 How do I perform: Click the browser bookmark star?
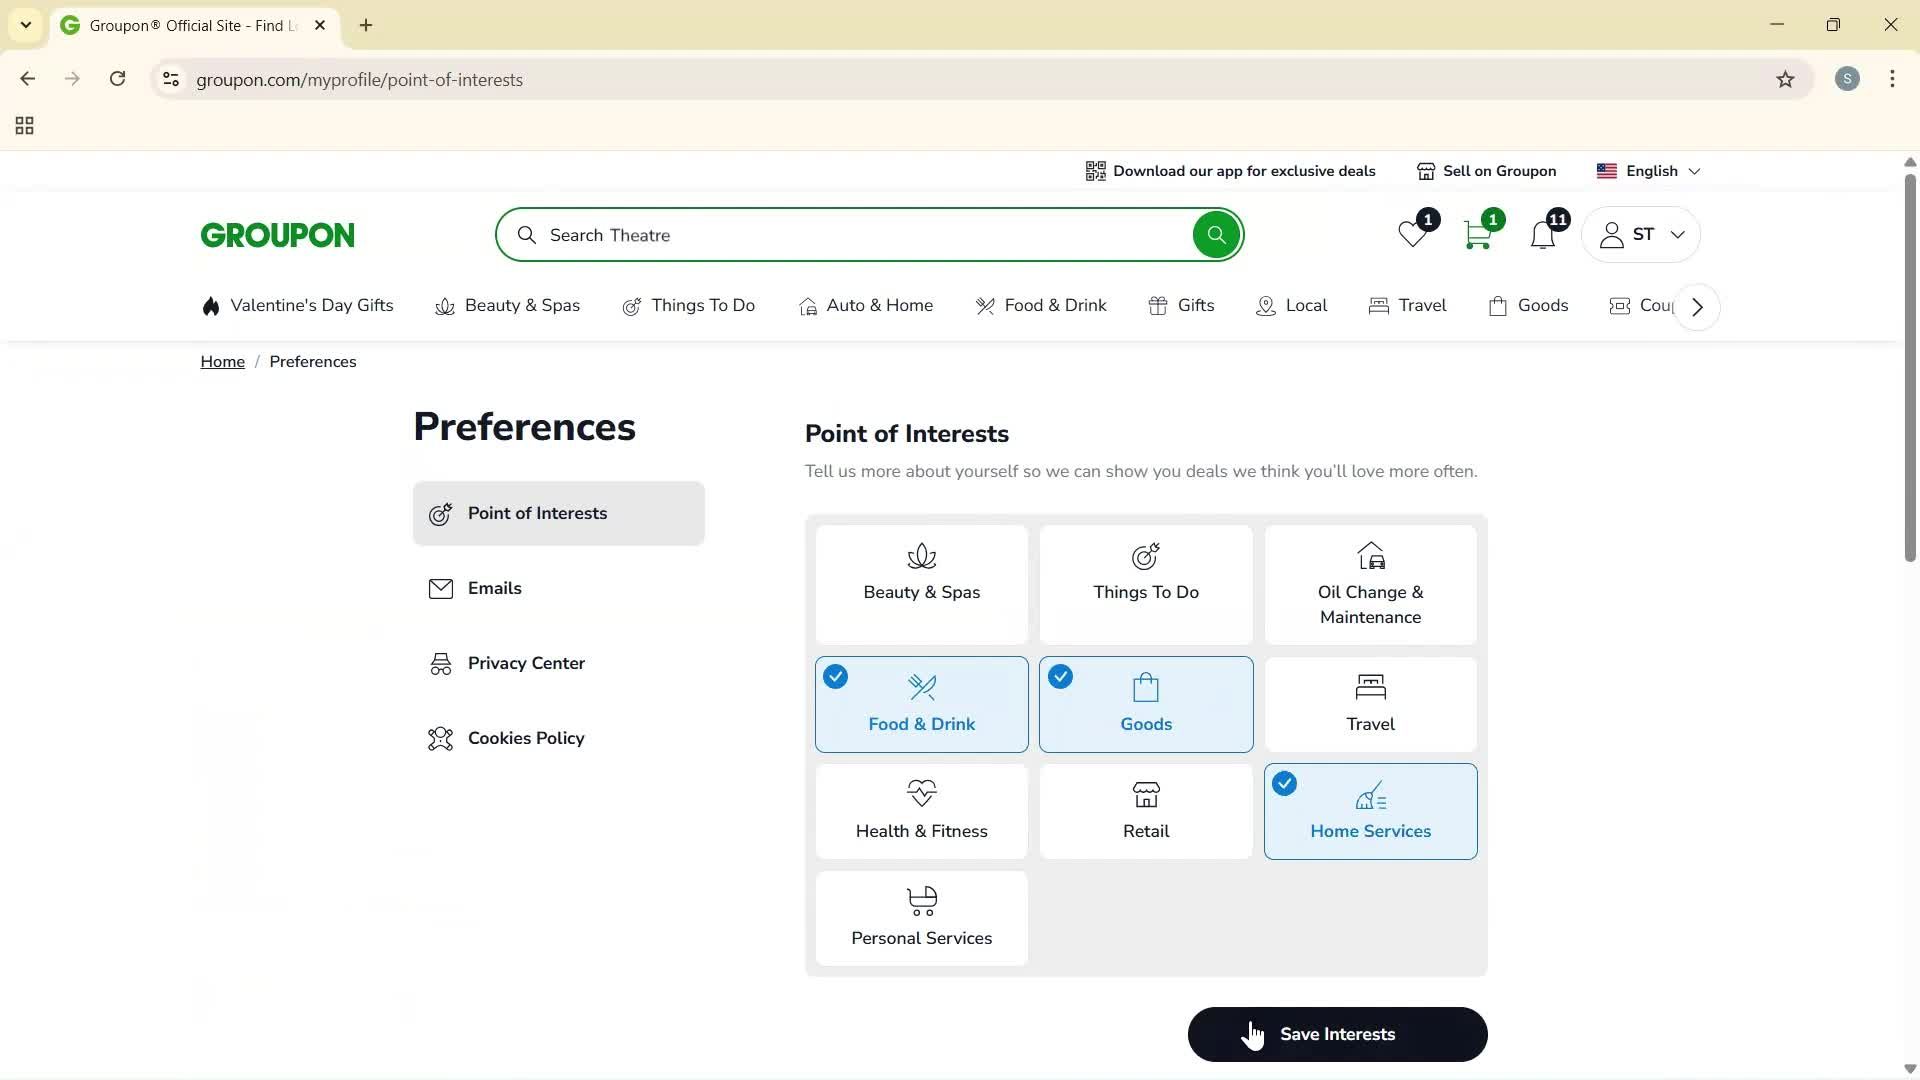1786,79
